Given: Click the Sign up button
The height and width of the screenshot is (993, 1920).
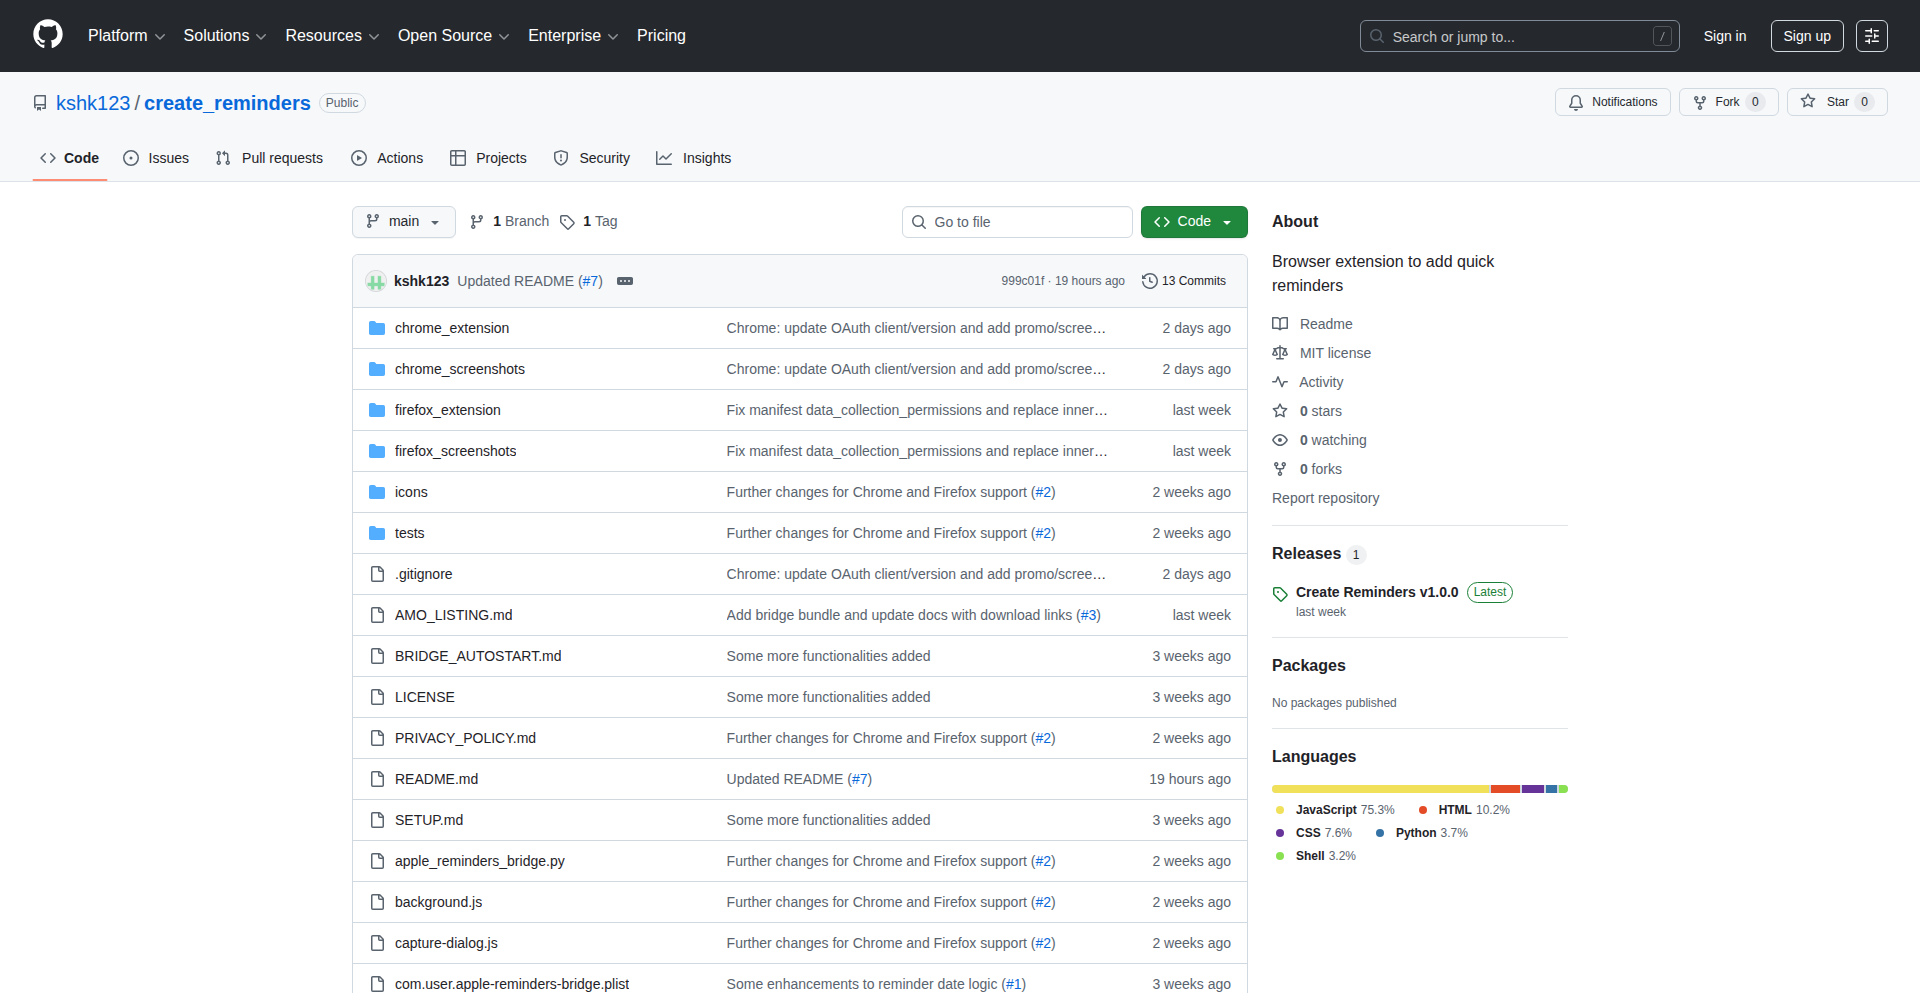Looking at the screenshot, I should 1806,36.
